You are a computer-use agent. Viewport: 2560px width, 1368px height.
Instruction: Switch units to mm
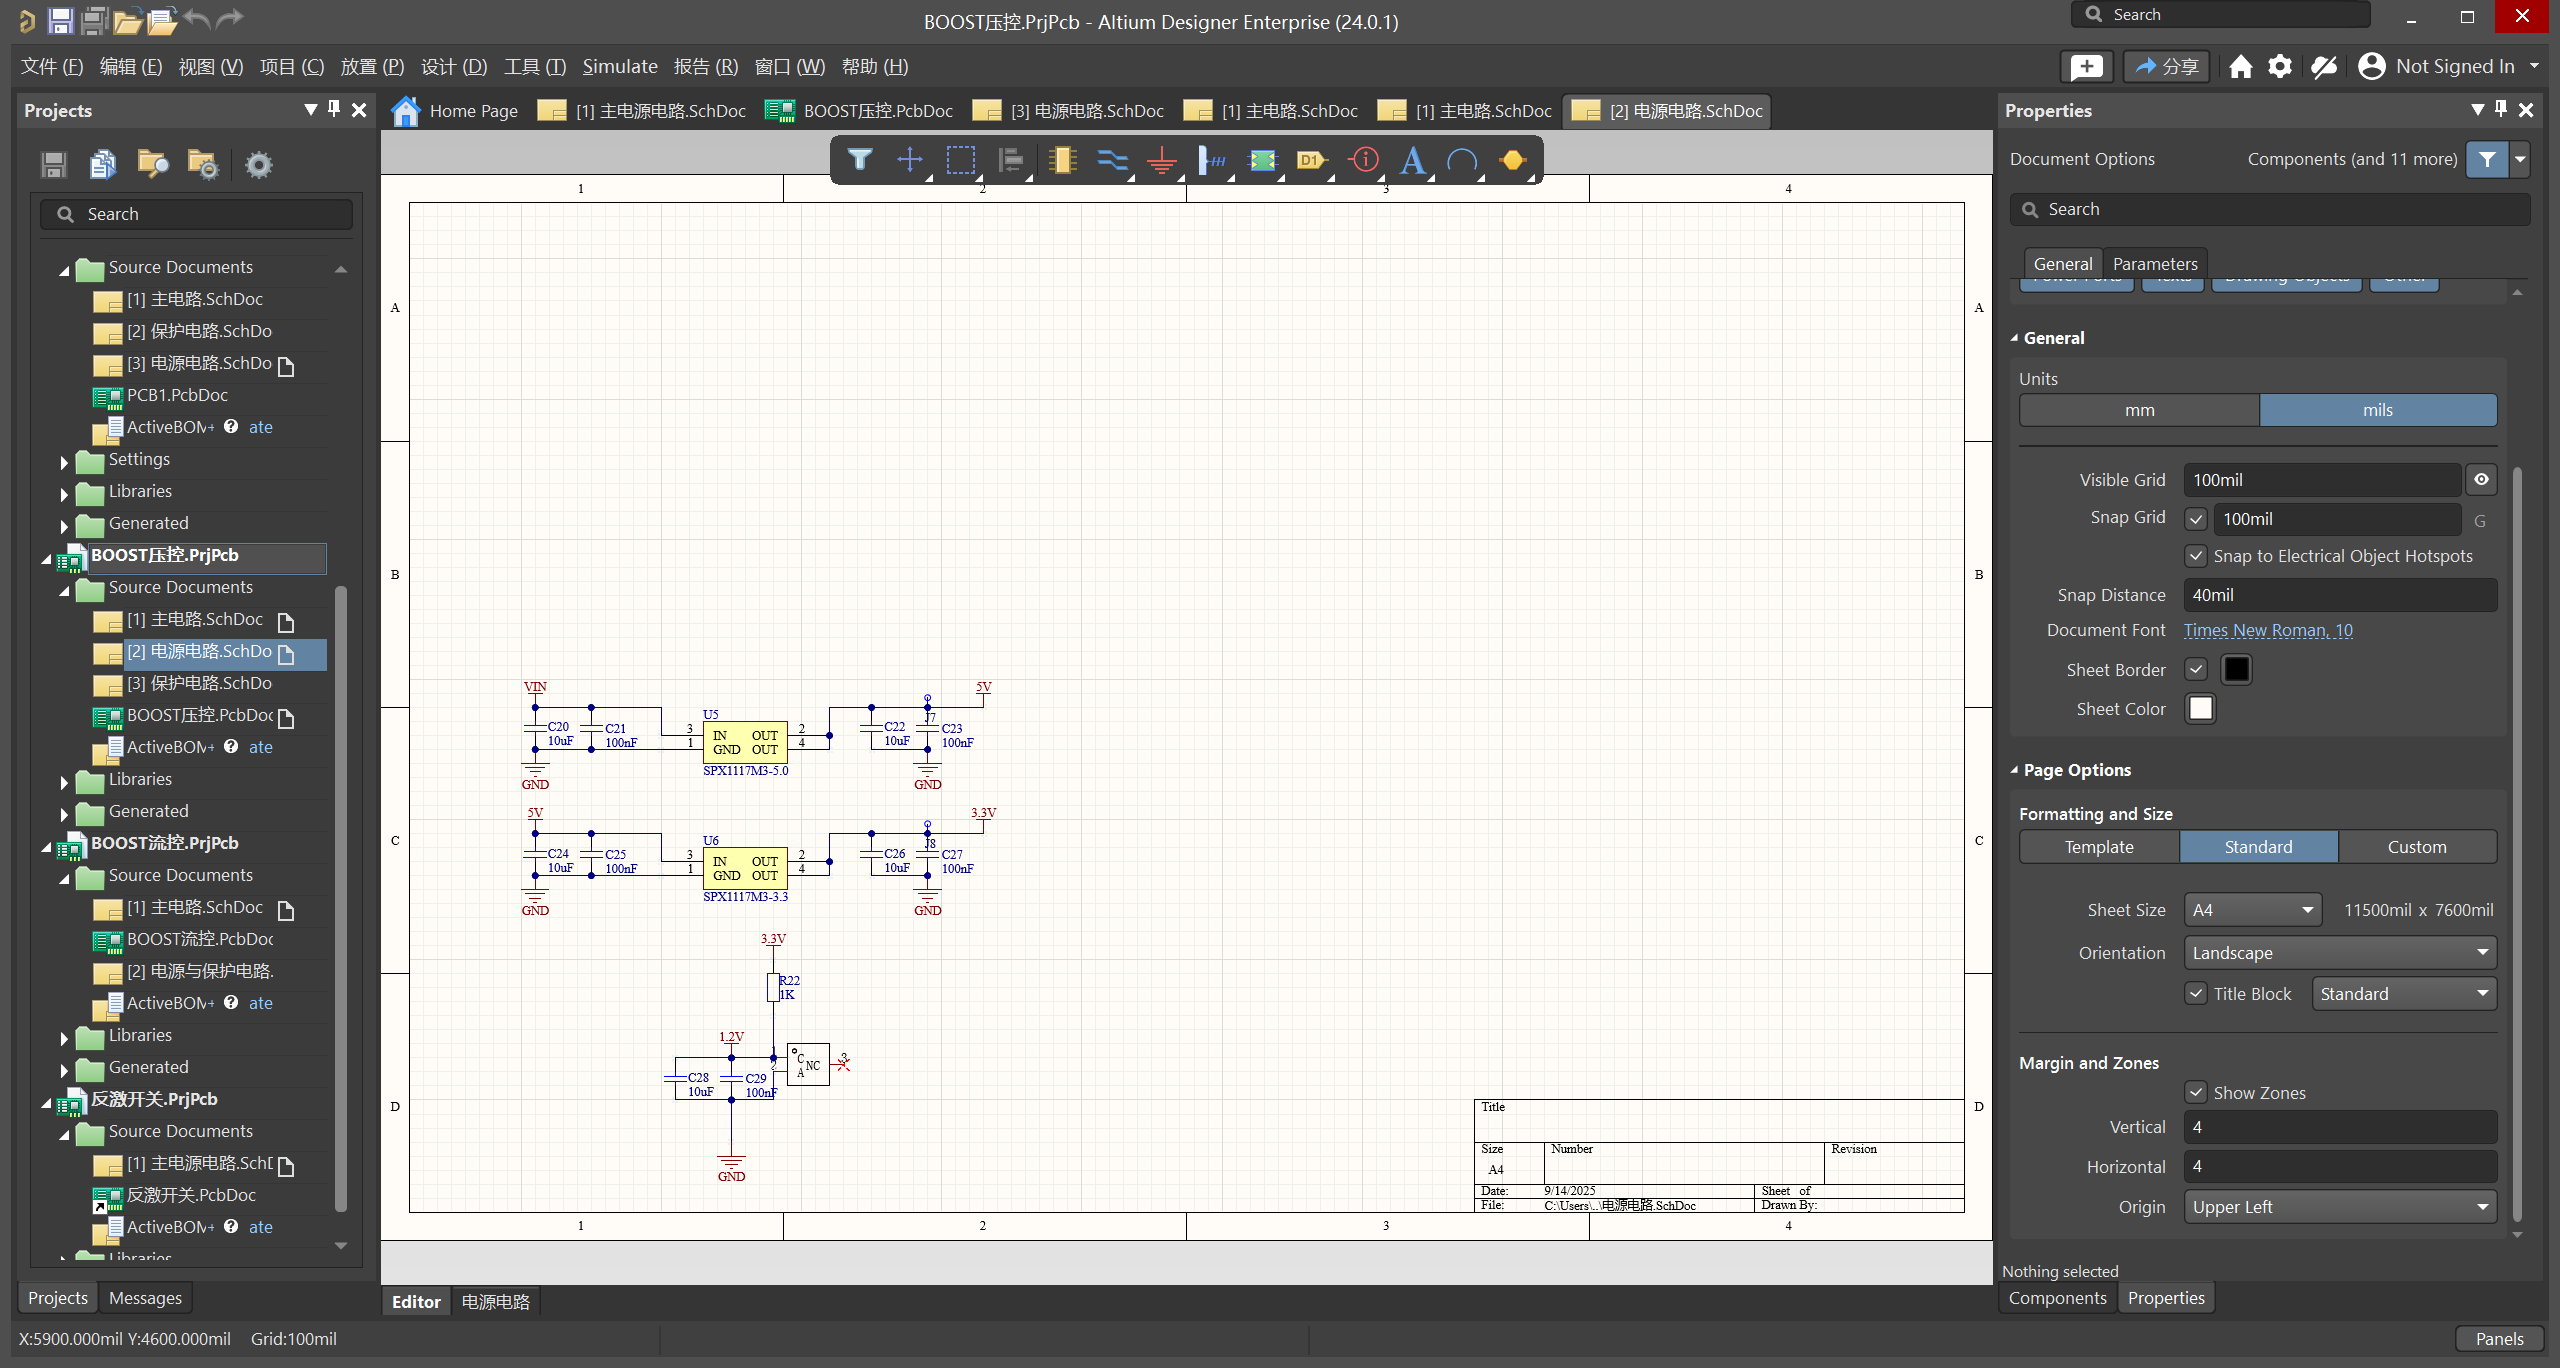[x=2139, y=410]
